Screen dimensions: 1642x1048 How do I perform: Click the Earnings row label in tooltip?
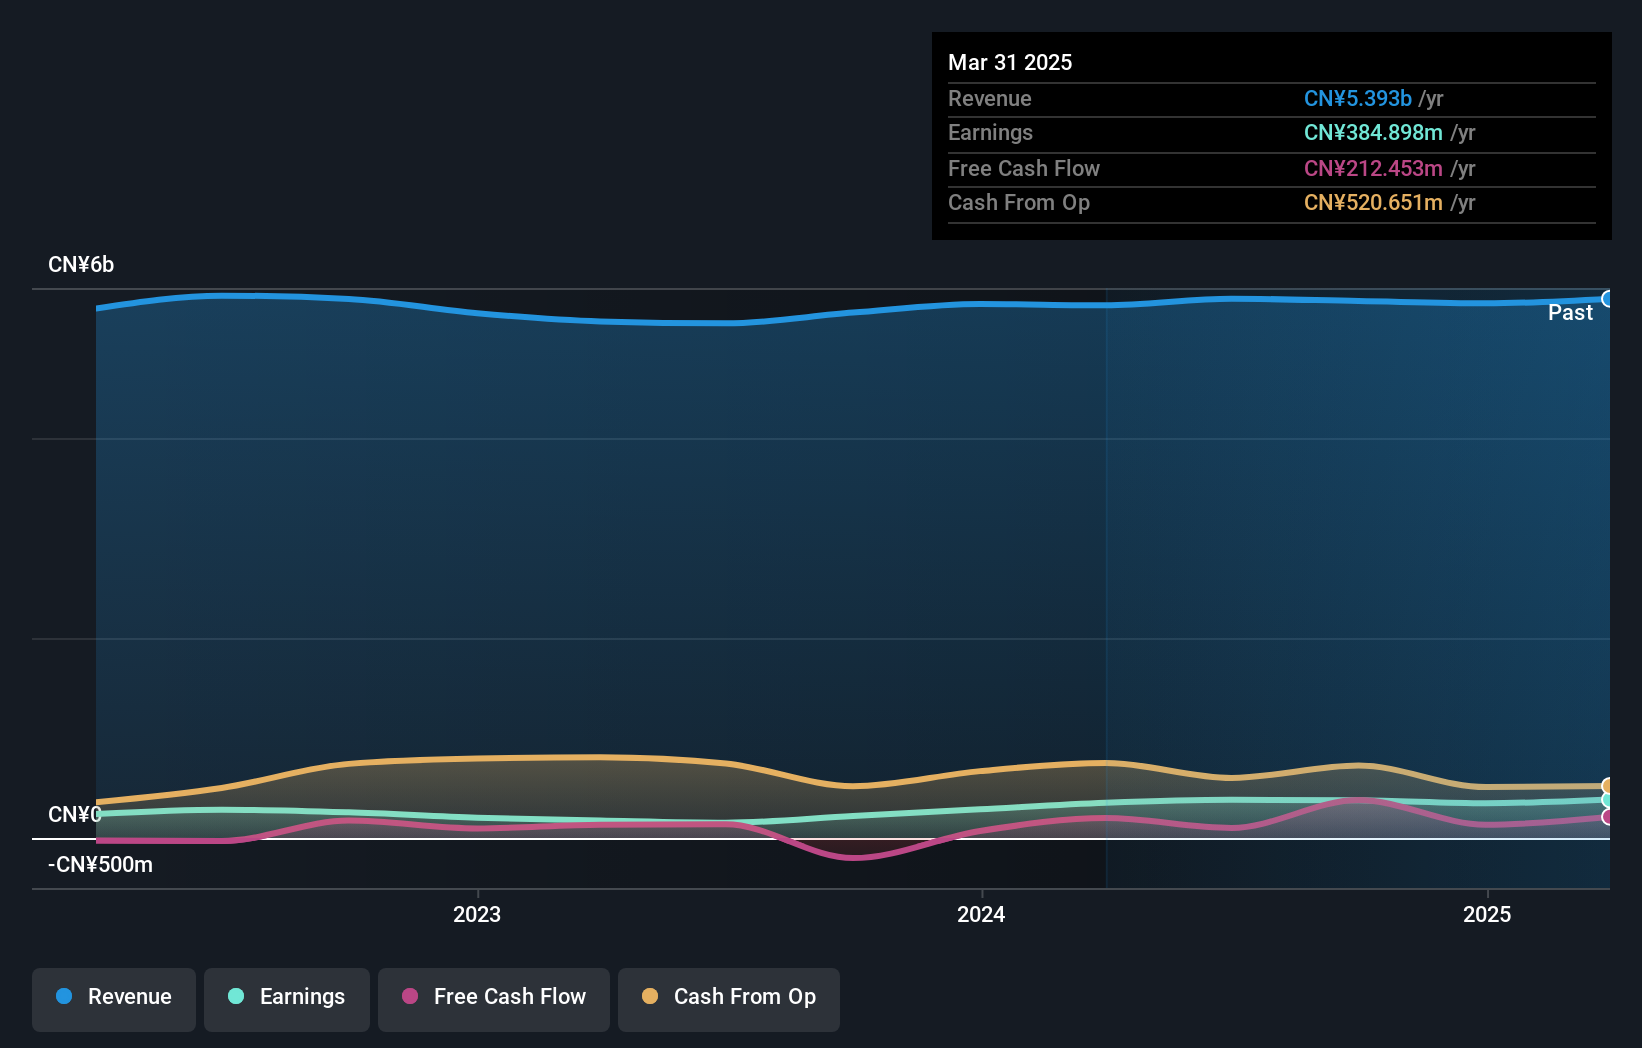[990, 132]
